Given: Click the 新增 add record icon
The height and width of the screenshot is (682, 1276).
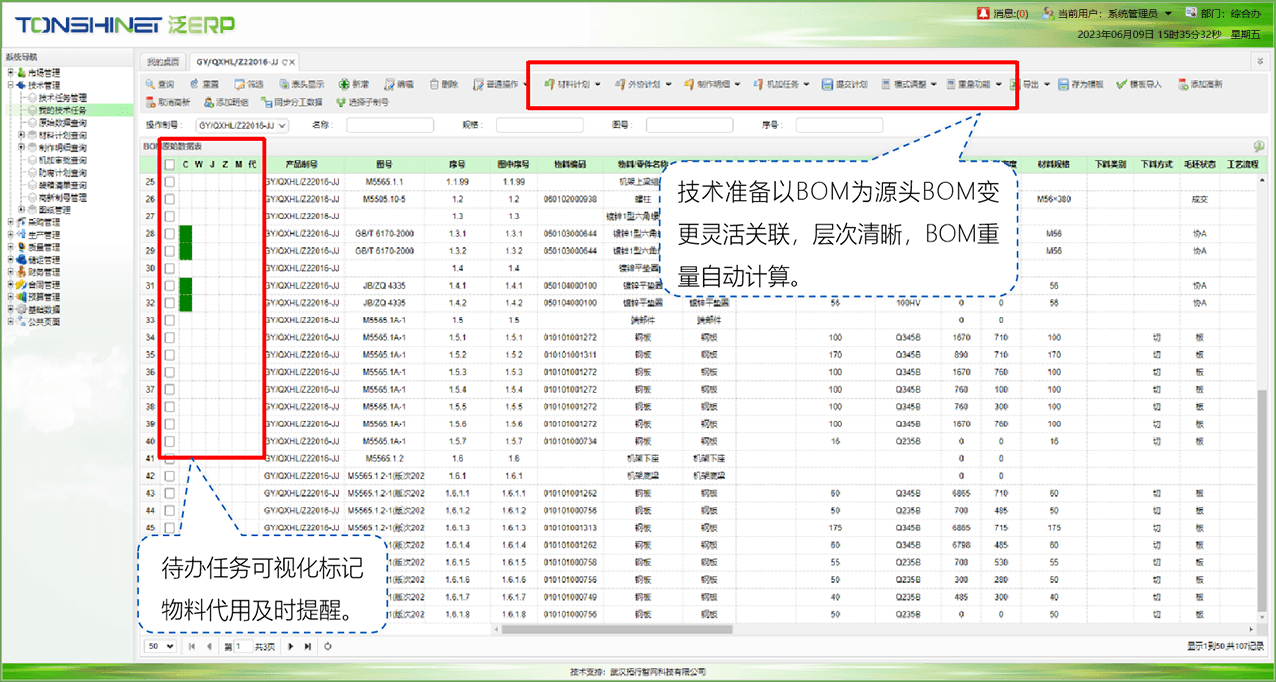Looking at the screenshot, I should point(344,85).
